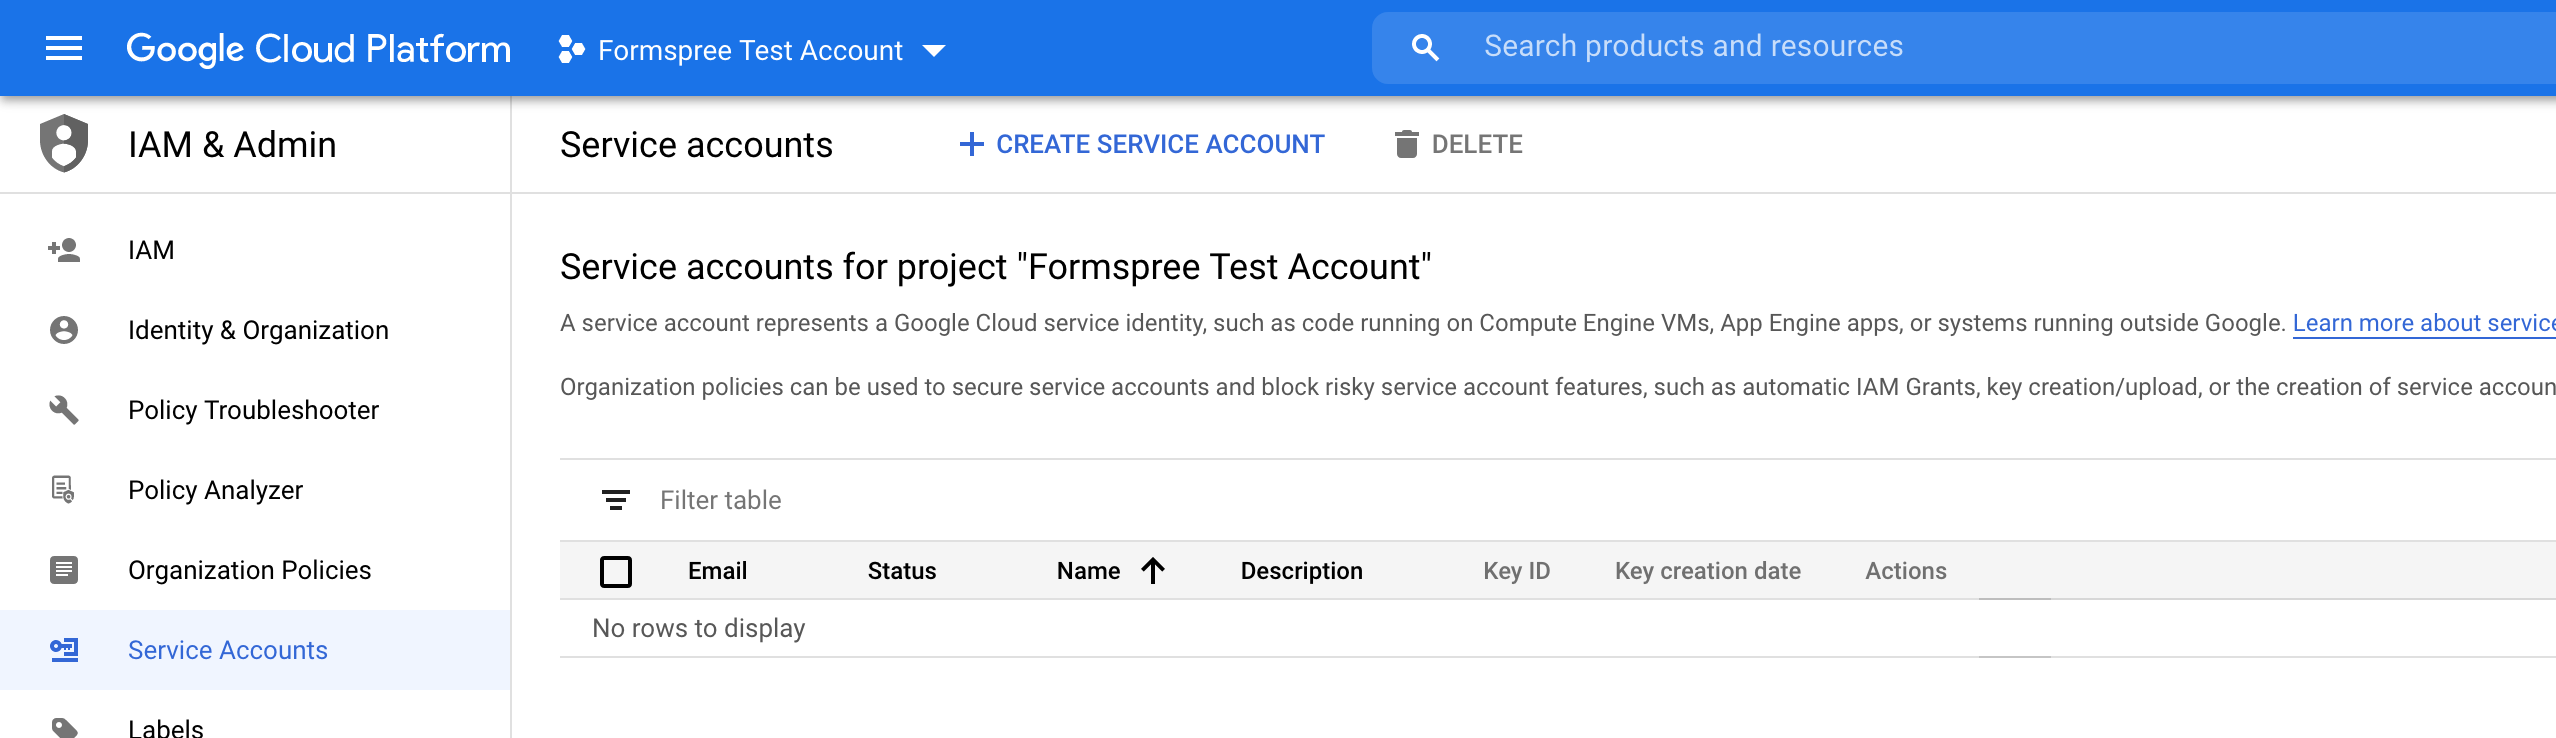Click CREATE SERVICE ACCOUNT button
Viewport: 2556px width, 738px height.
tap(1141, 145)
